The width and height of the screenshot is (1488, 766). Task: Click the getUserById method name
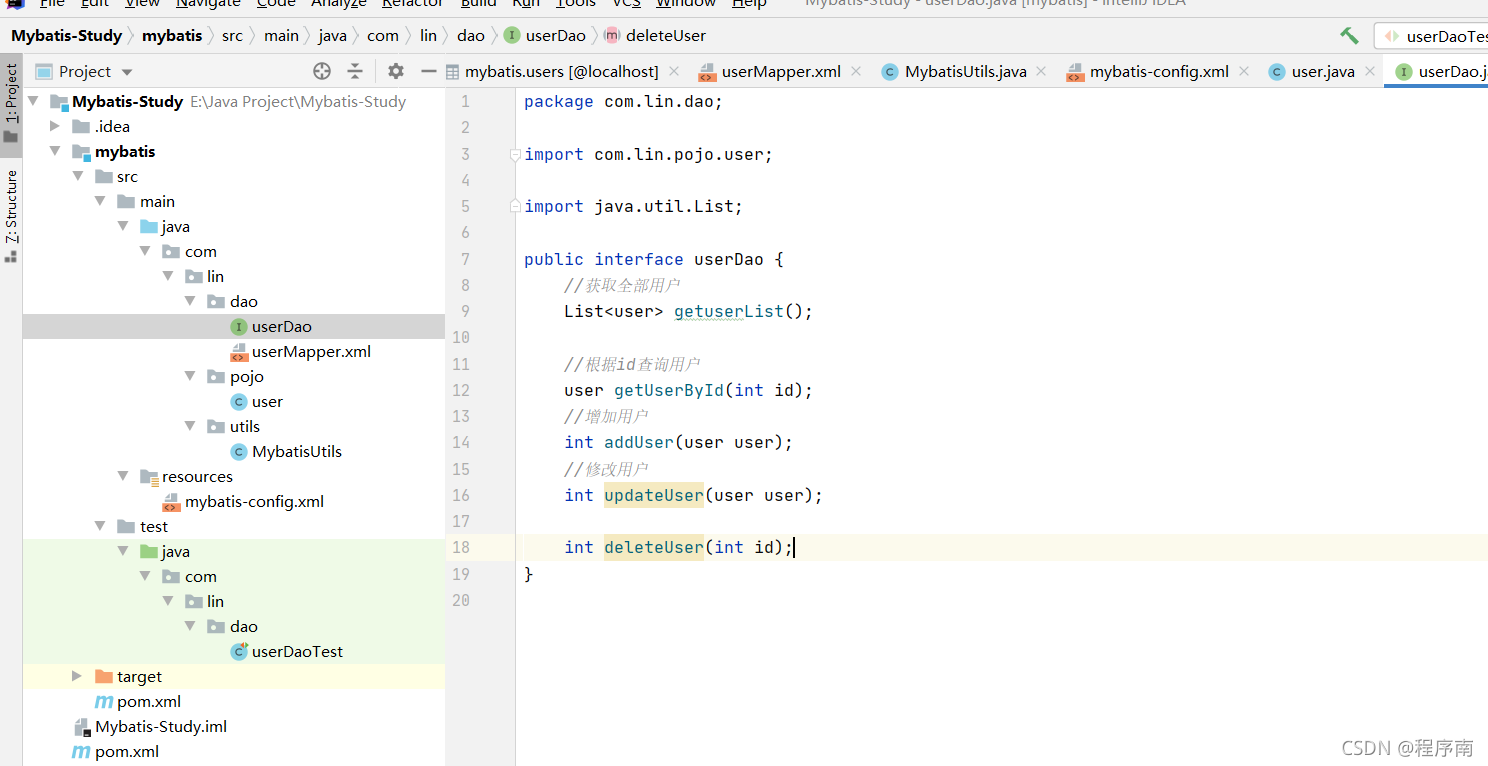click(x=669, y=390)
